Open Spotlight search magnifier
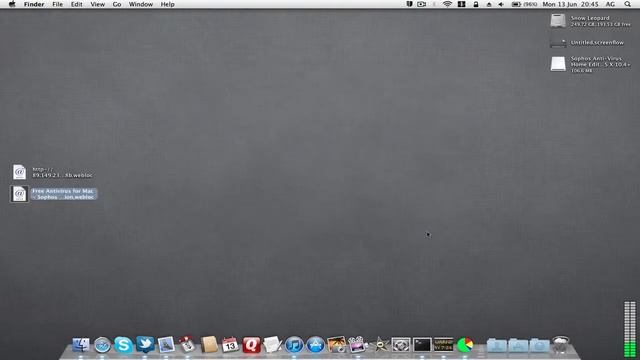Image resolution: width=640 pixels, height=360 pixels. click(x=627, y=4)
